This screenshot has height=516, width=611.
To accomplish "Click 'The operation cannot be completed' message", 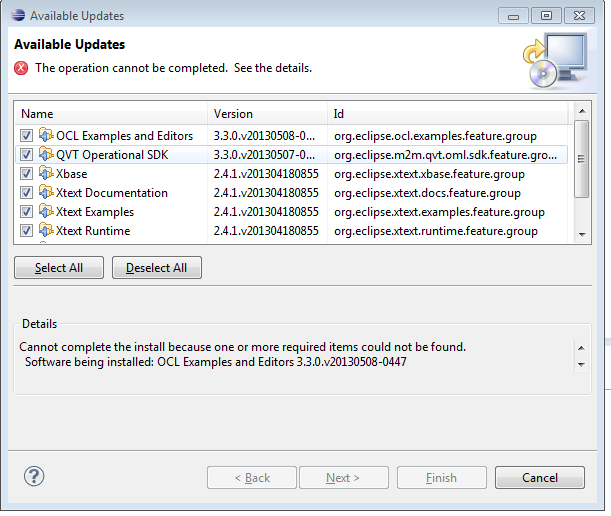I will pyautogui.click(x=173, y=68).
